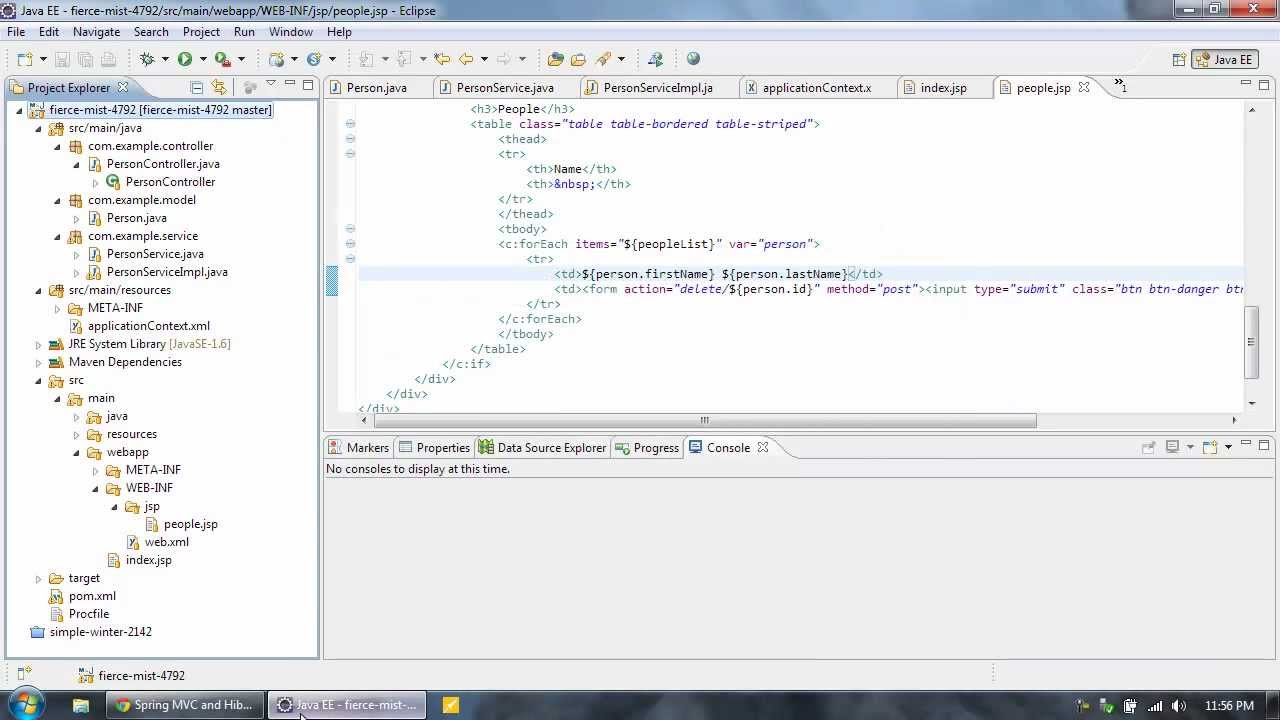Minimize the Project Explorer view

click(x=289, y=85)
